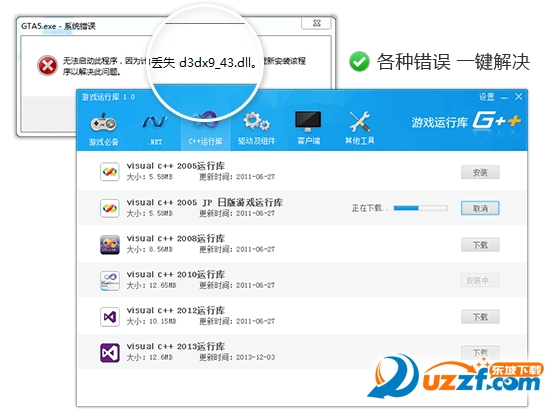Click 更新时间: 2013-12-03 text
Image resolution: width=551 pixels, height=415 pixels.
click(237, 357)
